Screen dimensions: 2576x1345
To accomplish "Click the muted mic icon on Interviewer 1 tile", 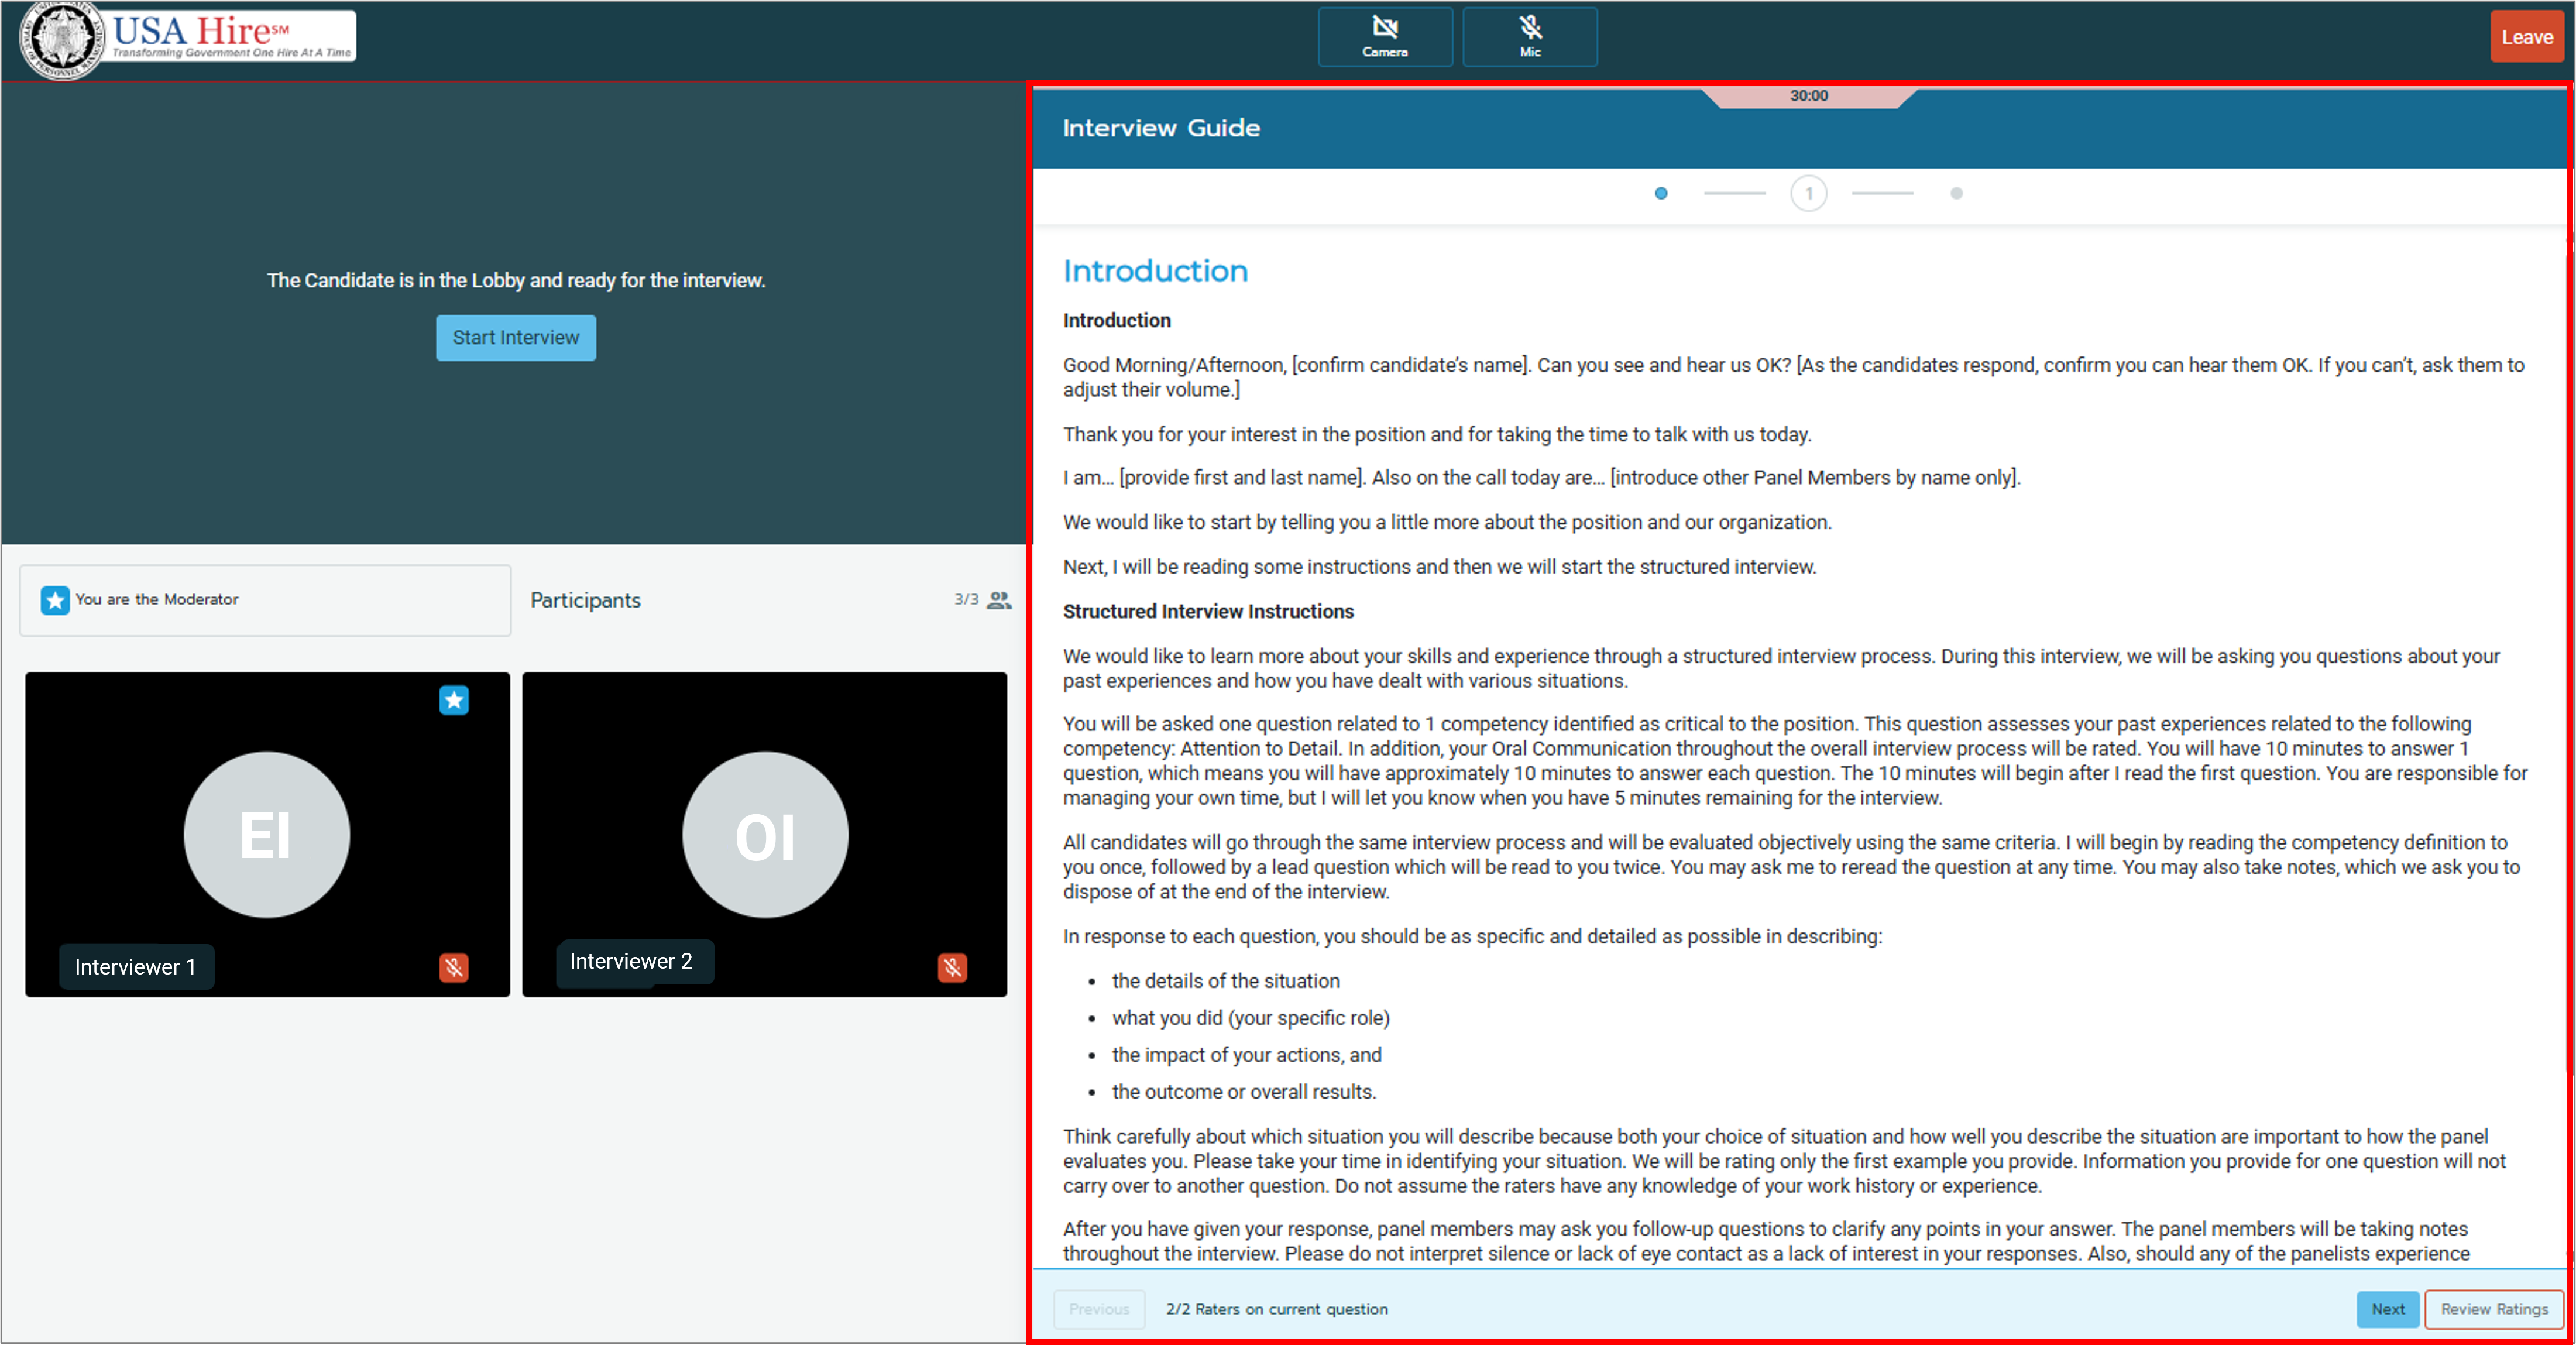I will click(454, 967).
